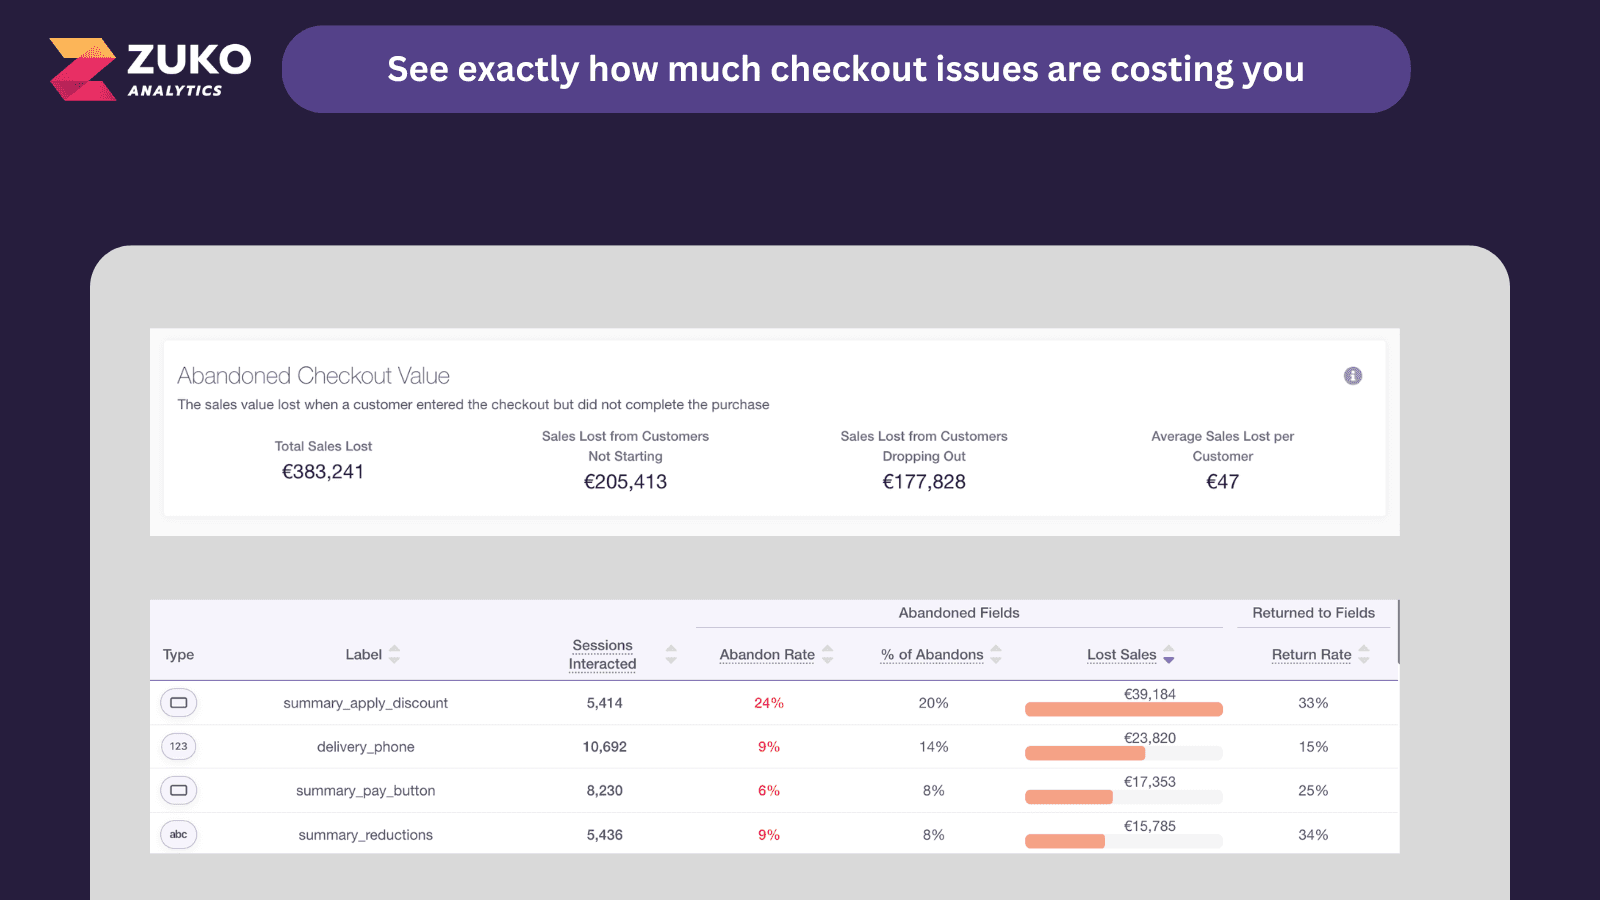This screenshot has width=1600, height=900.
Task: Click the Lost Sales column header
Action: pyautogui.click(x=1122, y=655)
